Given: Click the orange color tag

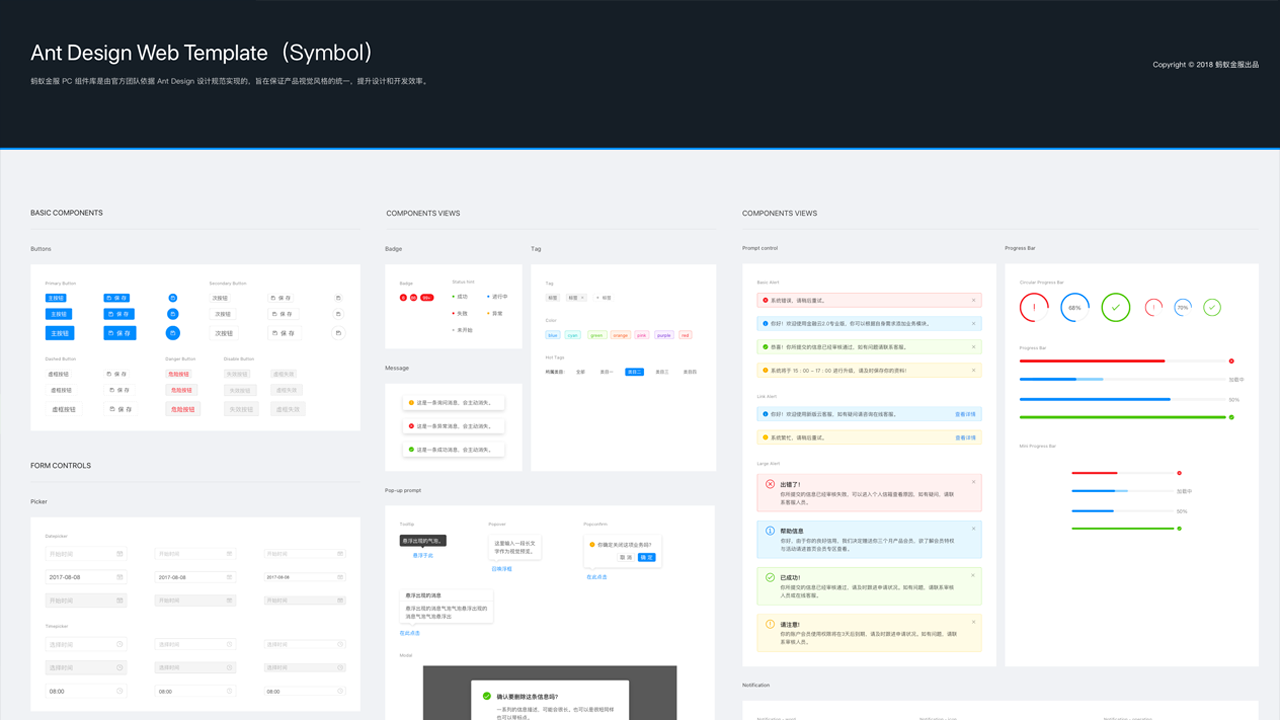Looking at the screenshot, I should pyautogui.click(x=620, y=335).
